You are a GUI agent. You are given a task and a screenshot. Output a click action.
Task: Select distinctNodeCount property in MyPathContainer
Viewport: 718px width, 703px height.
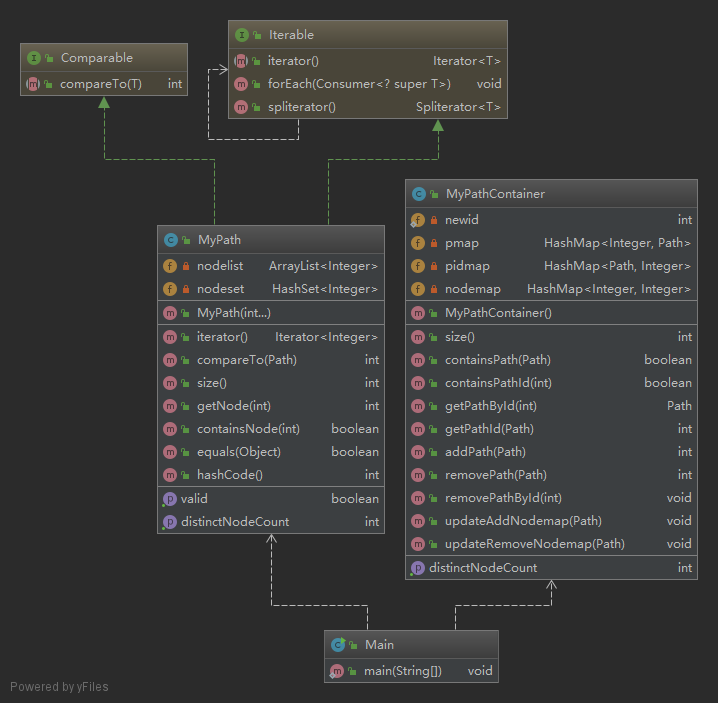(x=551, y=568)
